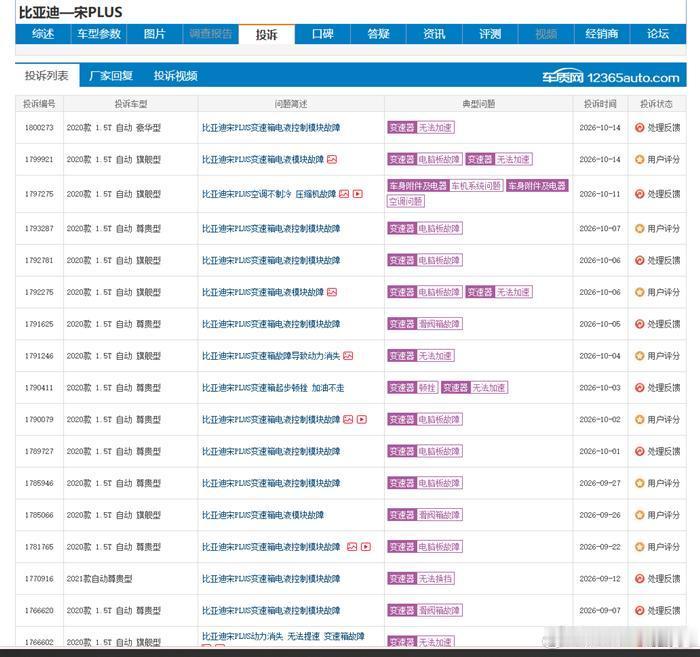Image resolution: width=700 pixels, height=657 pixels.
Task: Click 滑阀箱故障 tag in row 1791625
Action: pyautogui.click(x=439, y=324)
